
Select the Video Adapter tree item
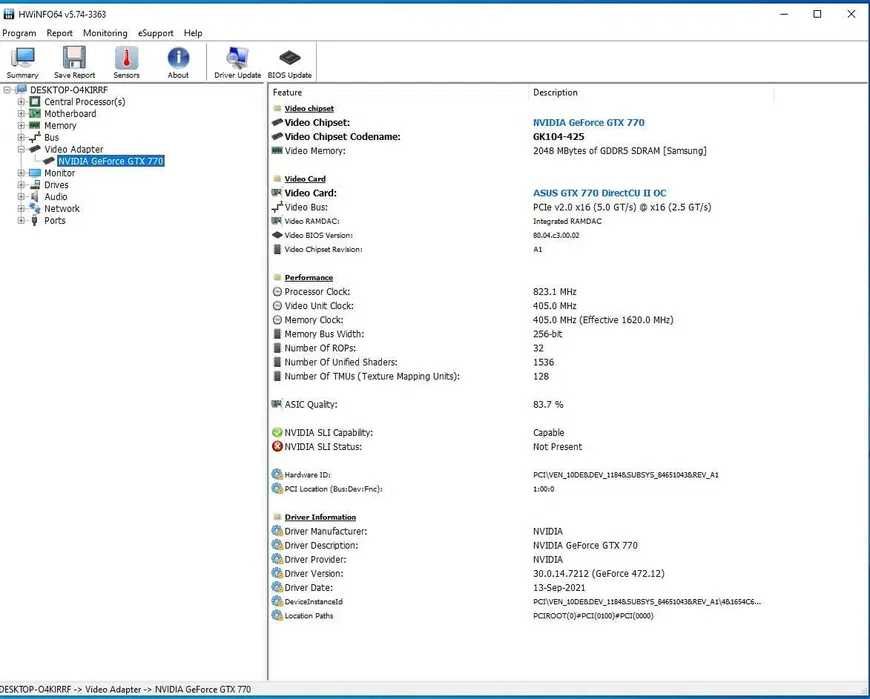click(x=74, y=149)
